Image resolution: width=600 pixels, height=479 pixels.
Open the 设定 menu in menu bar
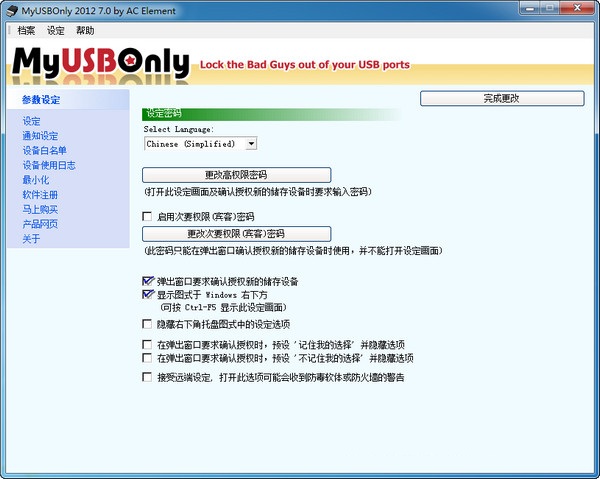(x=55, y=31)
